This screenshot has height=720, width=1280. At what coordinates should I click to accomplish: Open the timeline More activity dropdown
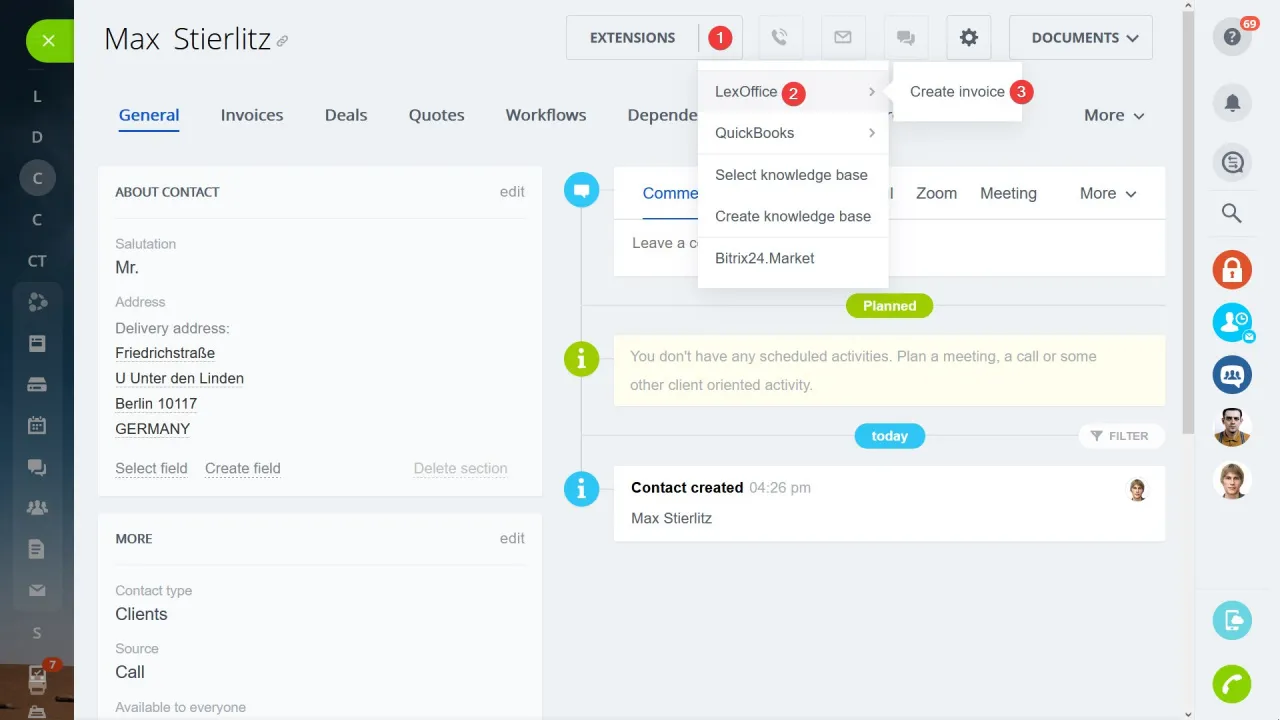tap(1108, 194)
